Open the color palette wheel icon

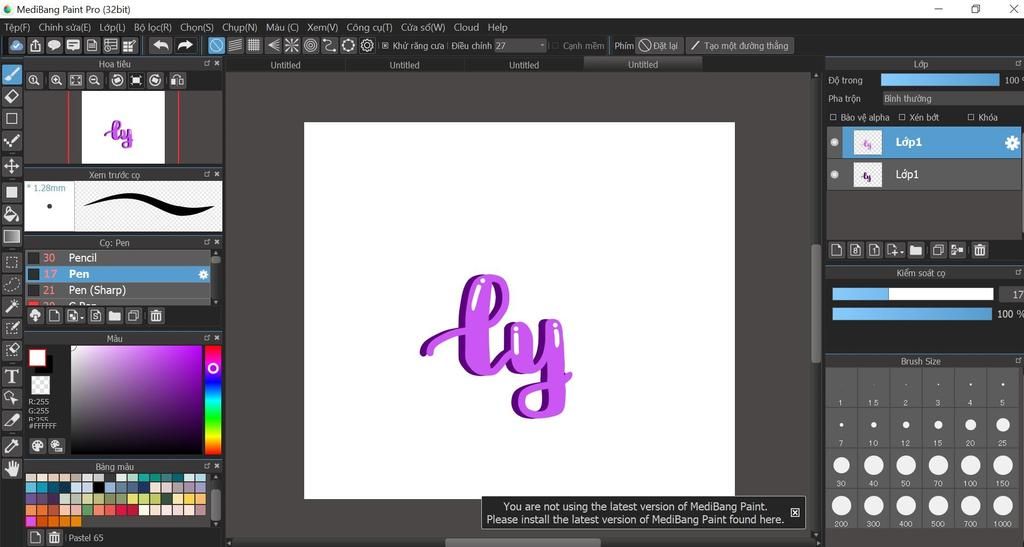coord(38,446)
